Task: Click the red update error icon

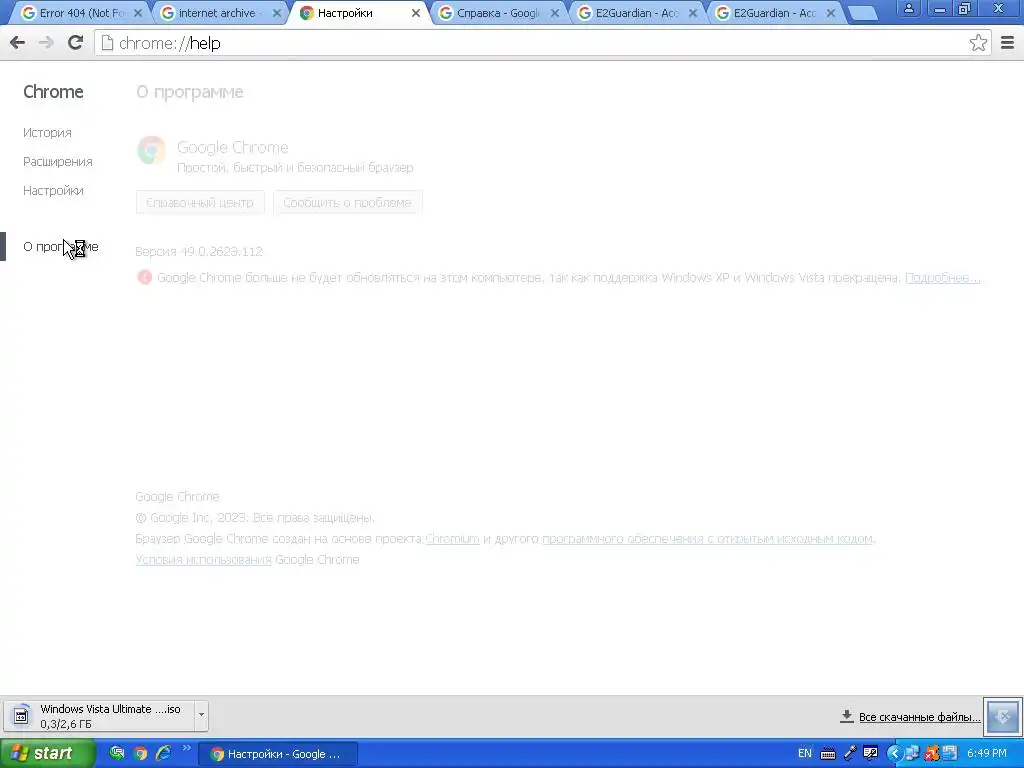Action: coord(144,277)
